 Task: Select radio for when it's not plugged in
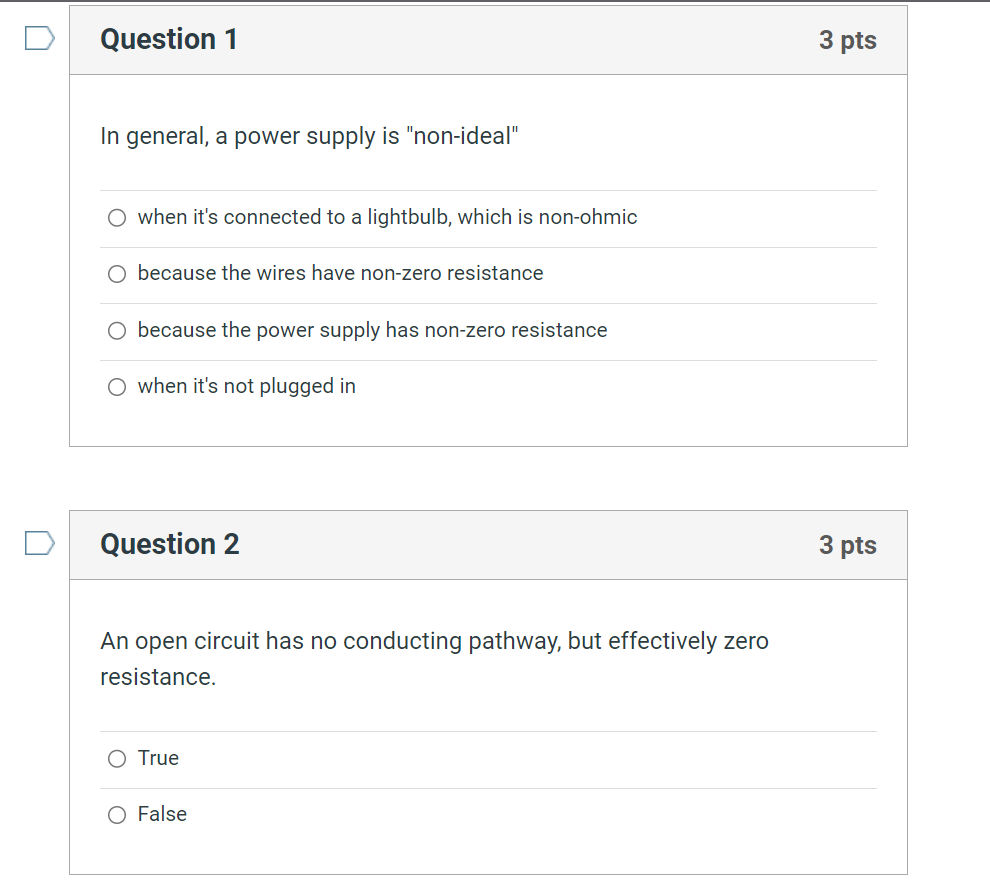117,387
